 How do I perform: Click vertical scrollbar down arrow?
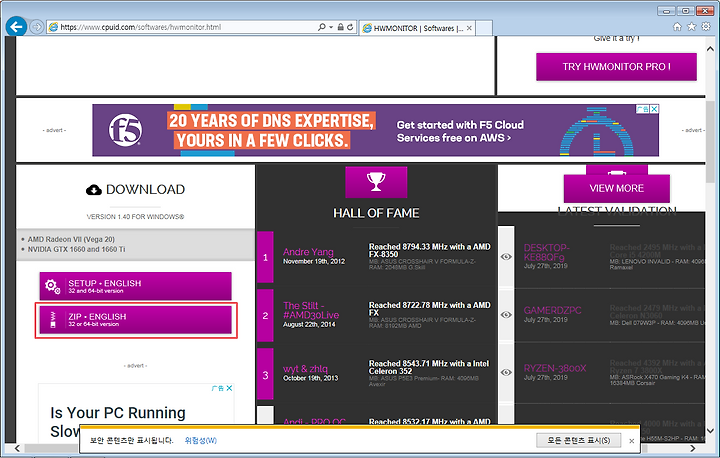click(x=710, y=430)
